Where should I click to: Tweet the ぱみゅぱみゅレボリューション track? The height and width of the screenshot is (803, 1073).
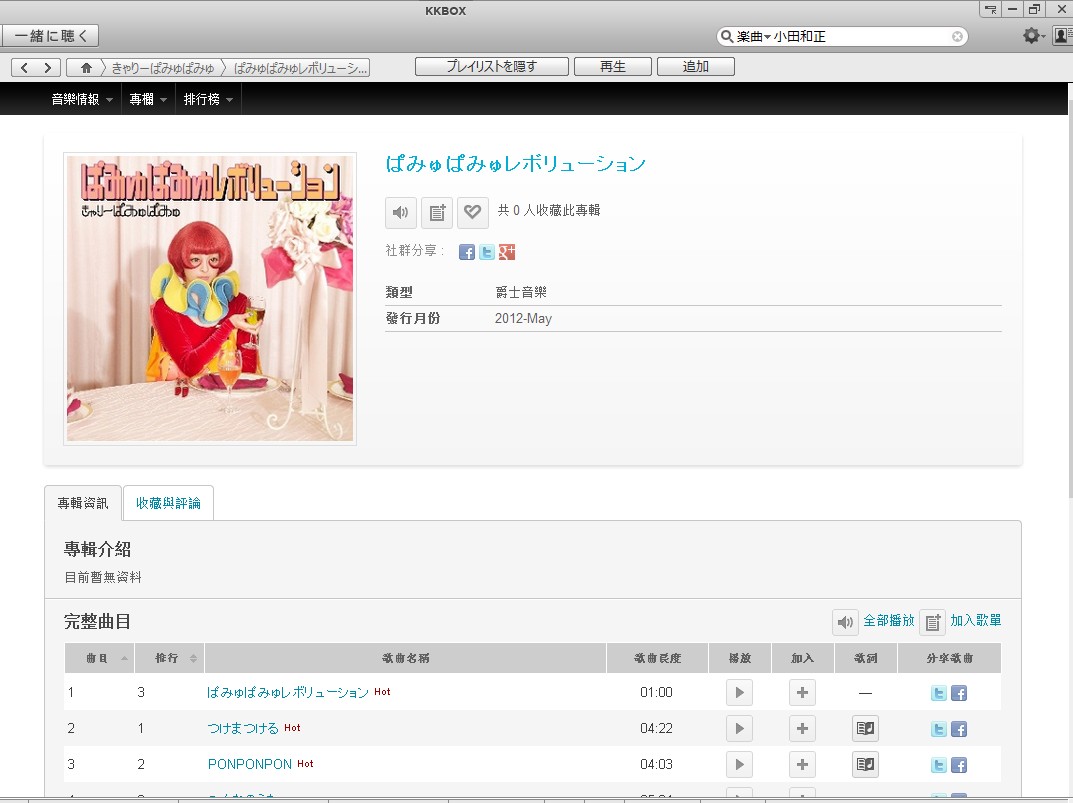(939, 693)
